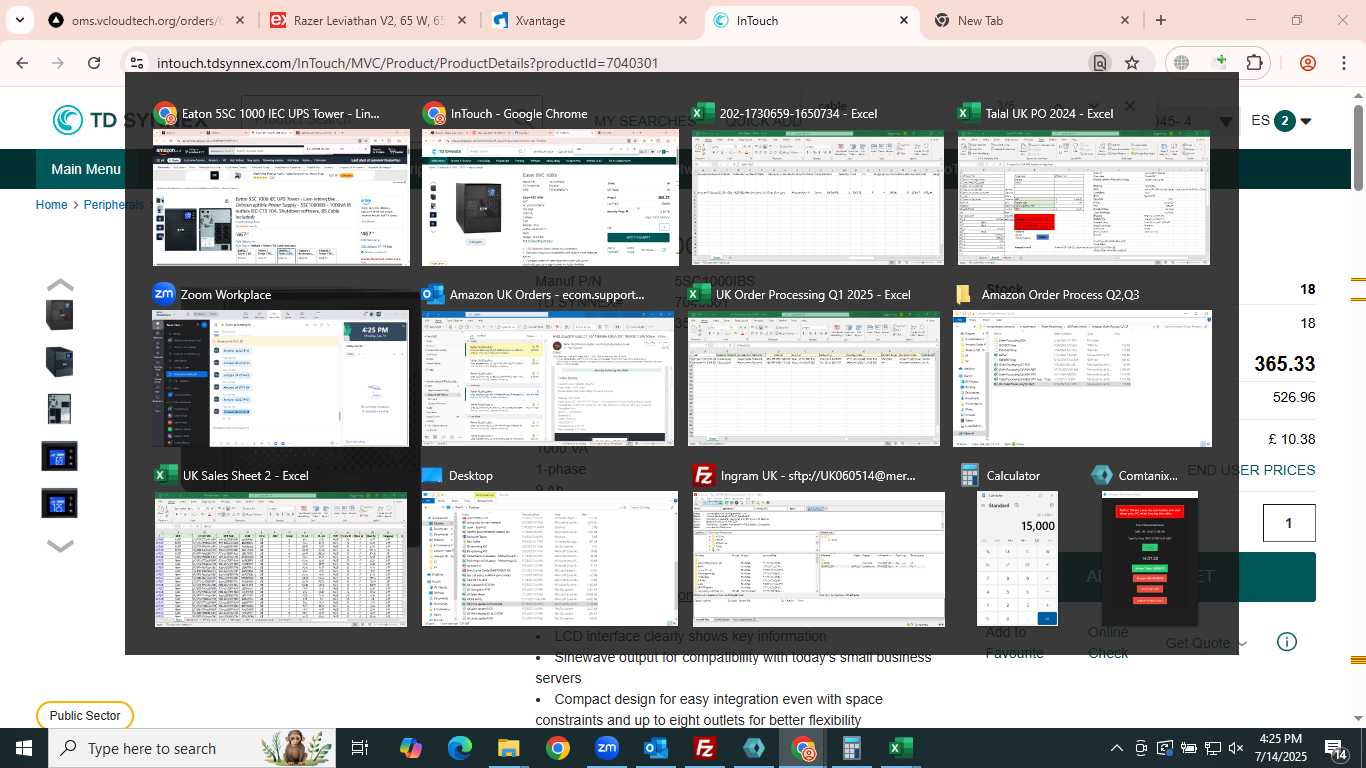Image resolution: width=1366 pixels, height=768 pixels.
Task: Open the Chrome profile avatar icon
Action: (x=1308, y=63)
